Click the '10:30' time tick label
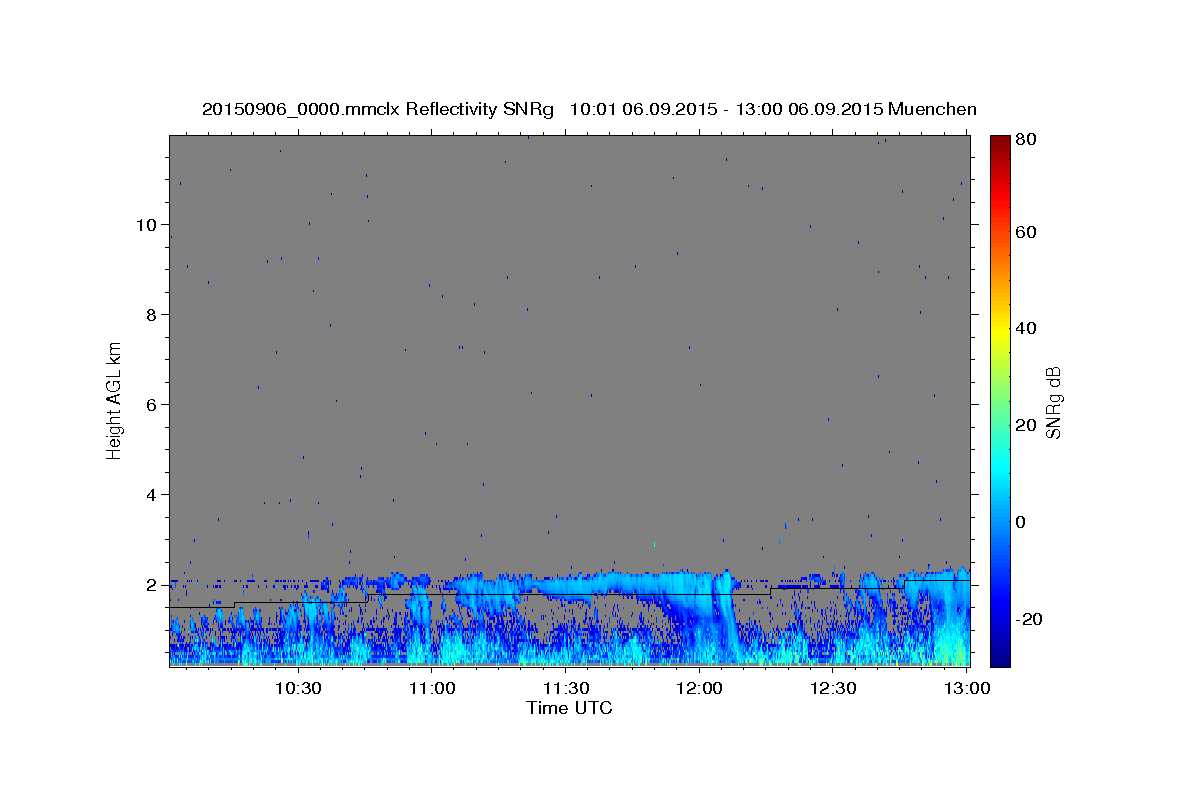Screen dimensions: 1200x800 point(298,688)
